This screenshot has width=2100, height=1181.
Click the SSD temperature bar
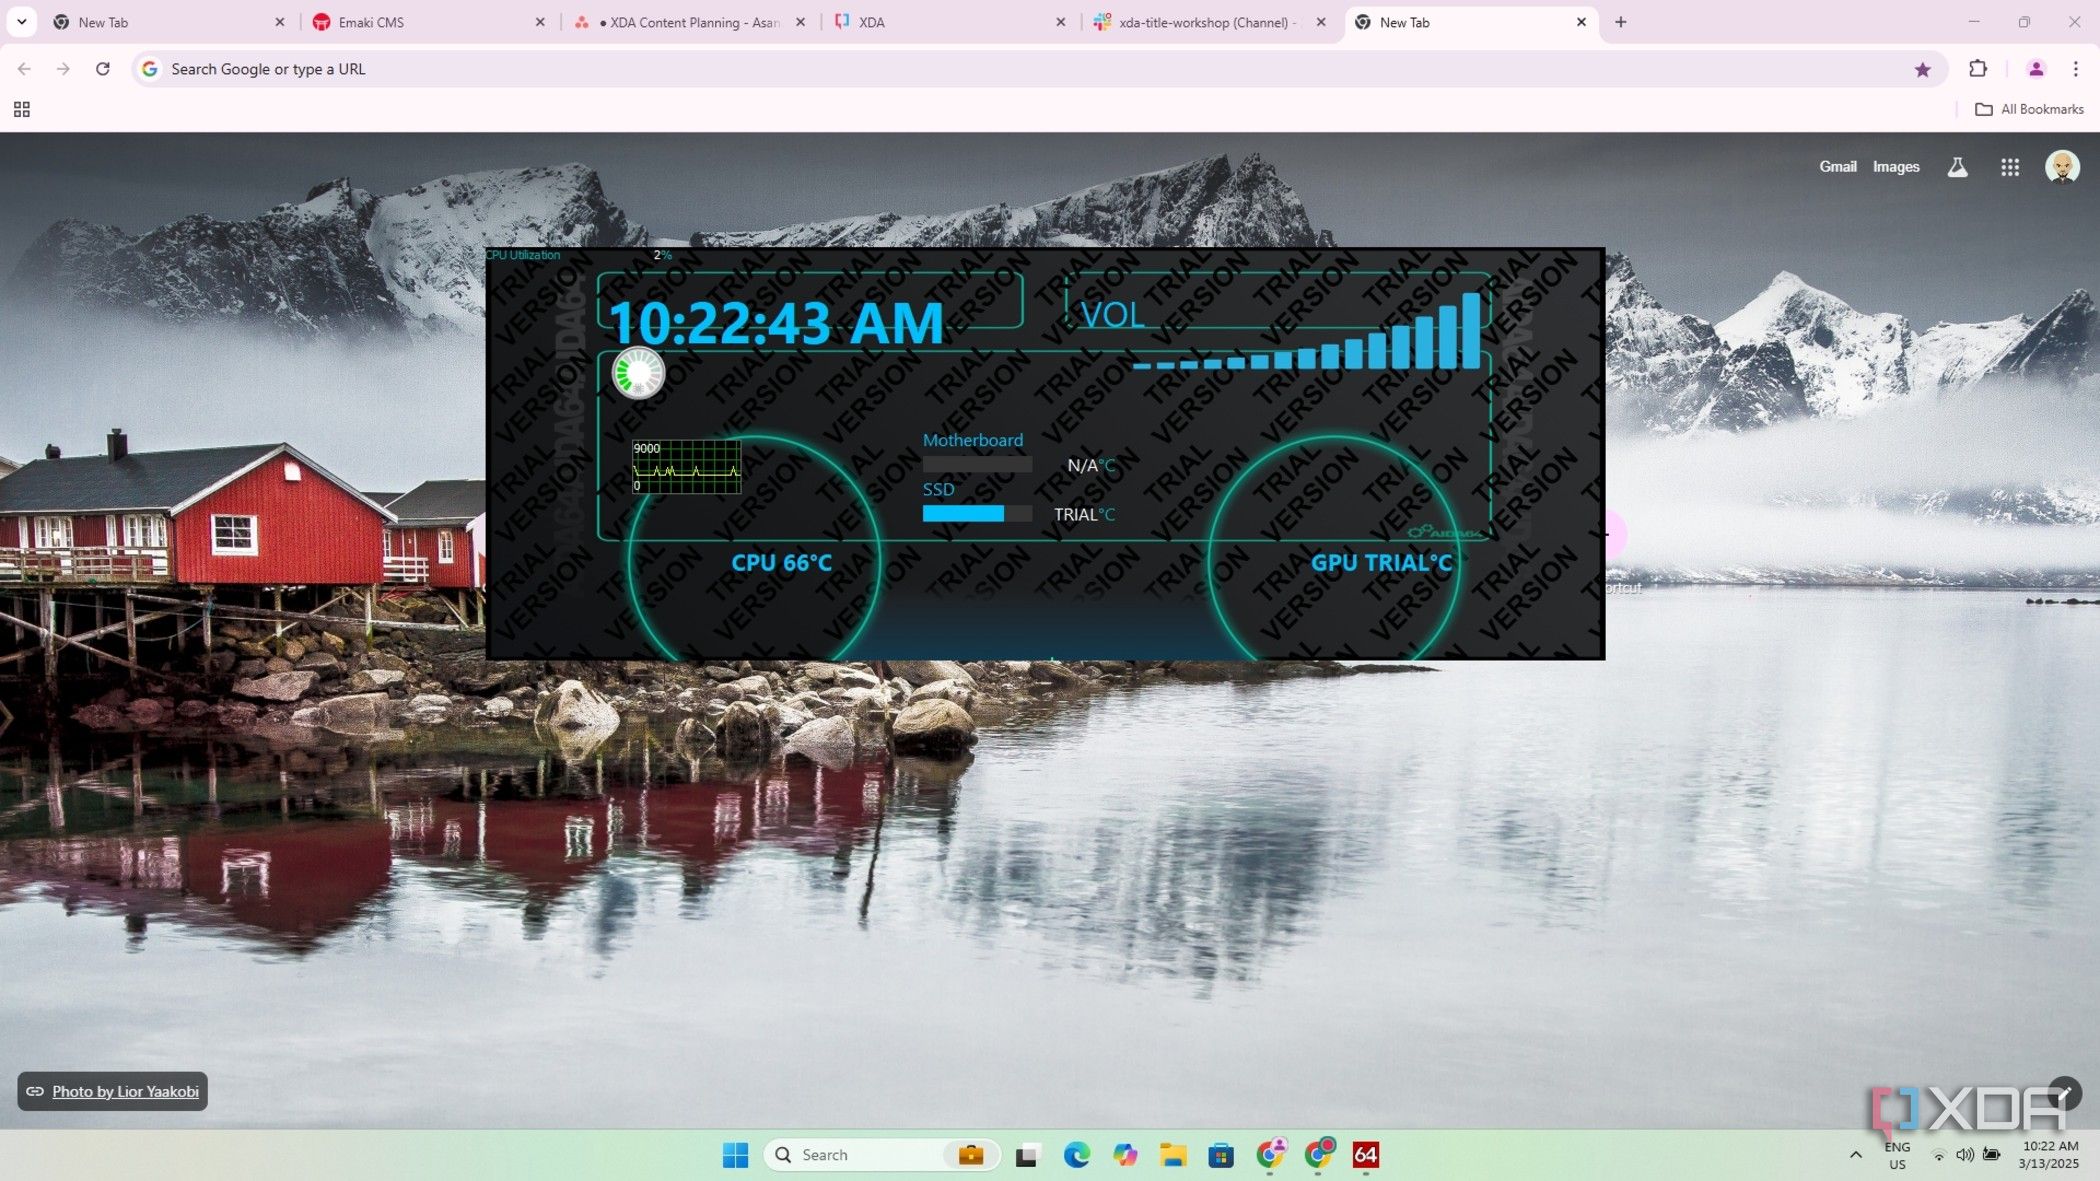(977, 513)
